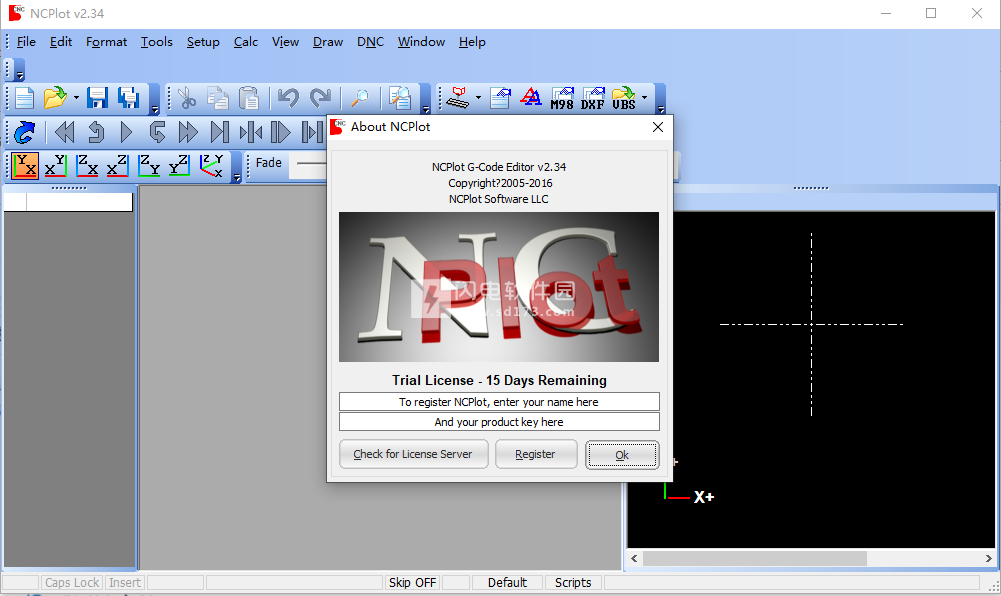Switch to the YZ plane view with blue right edge
Image resolution: width=1001 pixels, height=596 pixels.
point(179,165)
